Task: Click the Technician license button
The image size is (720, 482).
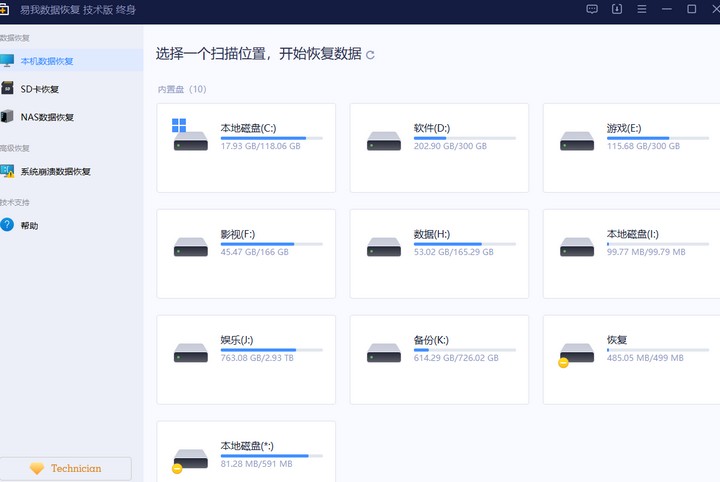Action: point(66,468)
